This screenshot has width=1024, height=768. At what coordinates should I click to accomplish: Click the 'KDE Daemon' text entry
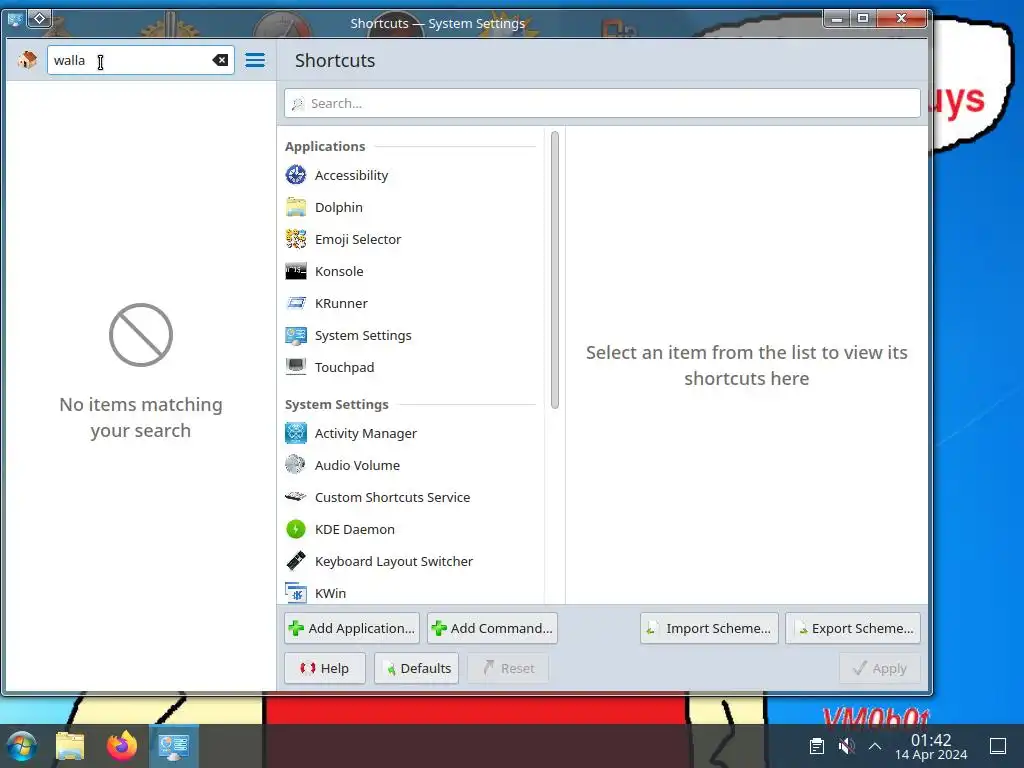coord(355,529)
